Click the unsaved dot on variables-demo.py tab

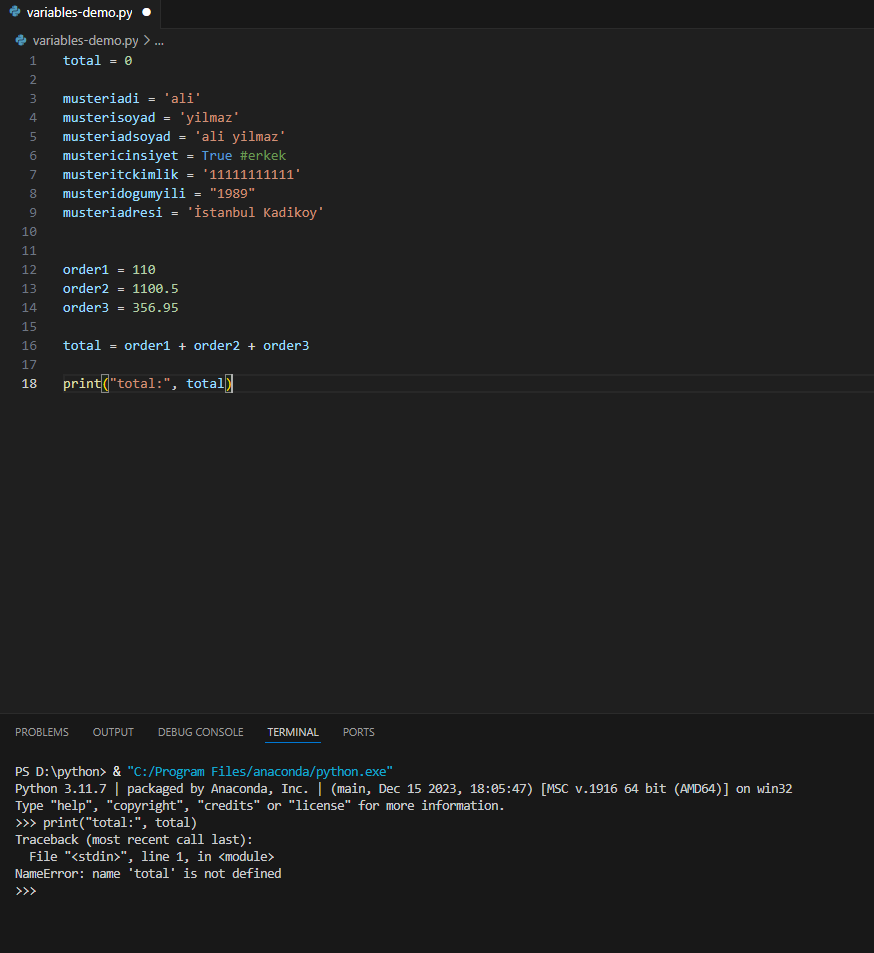coord(146,13)
